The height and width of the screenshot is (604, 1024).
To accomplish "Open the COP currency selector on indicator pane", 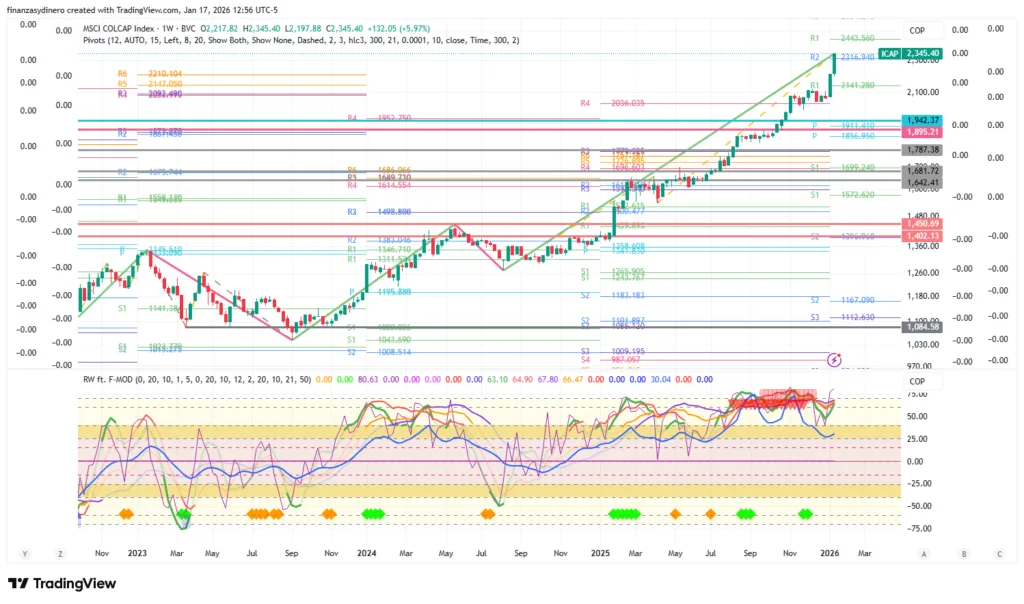I will [917, 381].
